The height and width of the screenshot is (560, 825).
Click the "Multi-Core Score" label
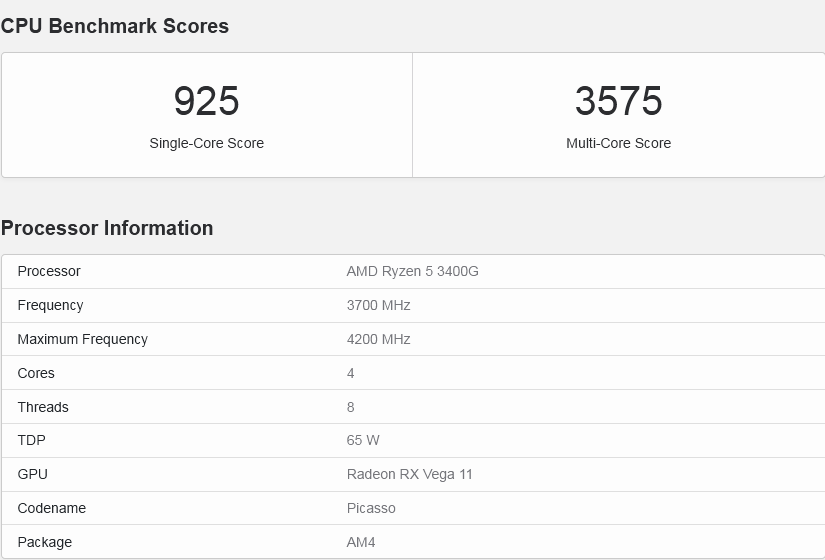618,143
